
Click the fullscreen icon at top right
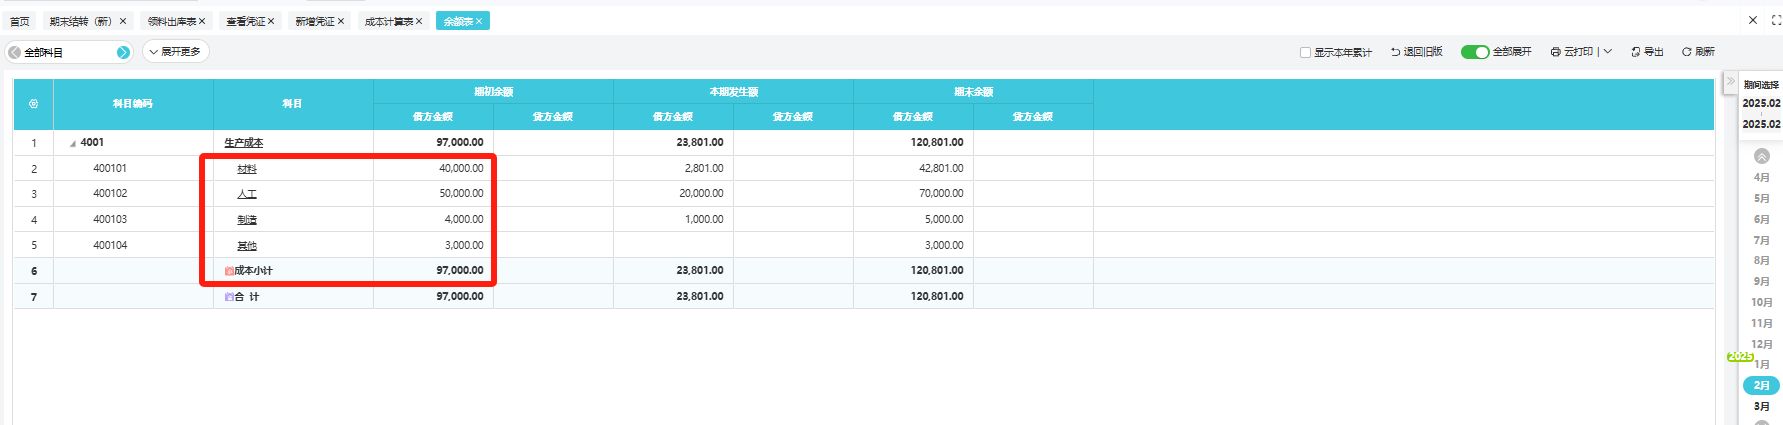[x=1776, y=20]
